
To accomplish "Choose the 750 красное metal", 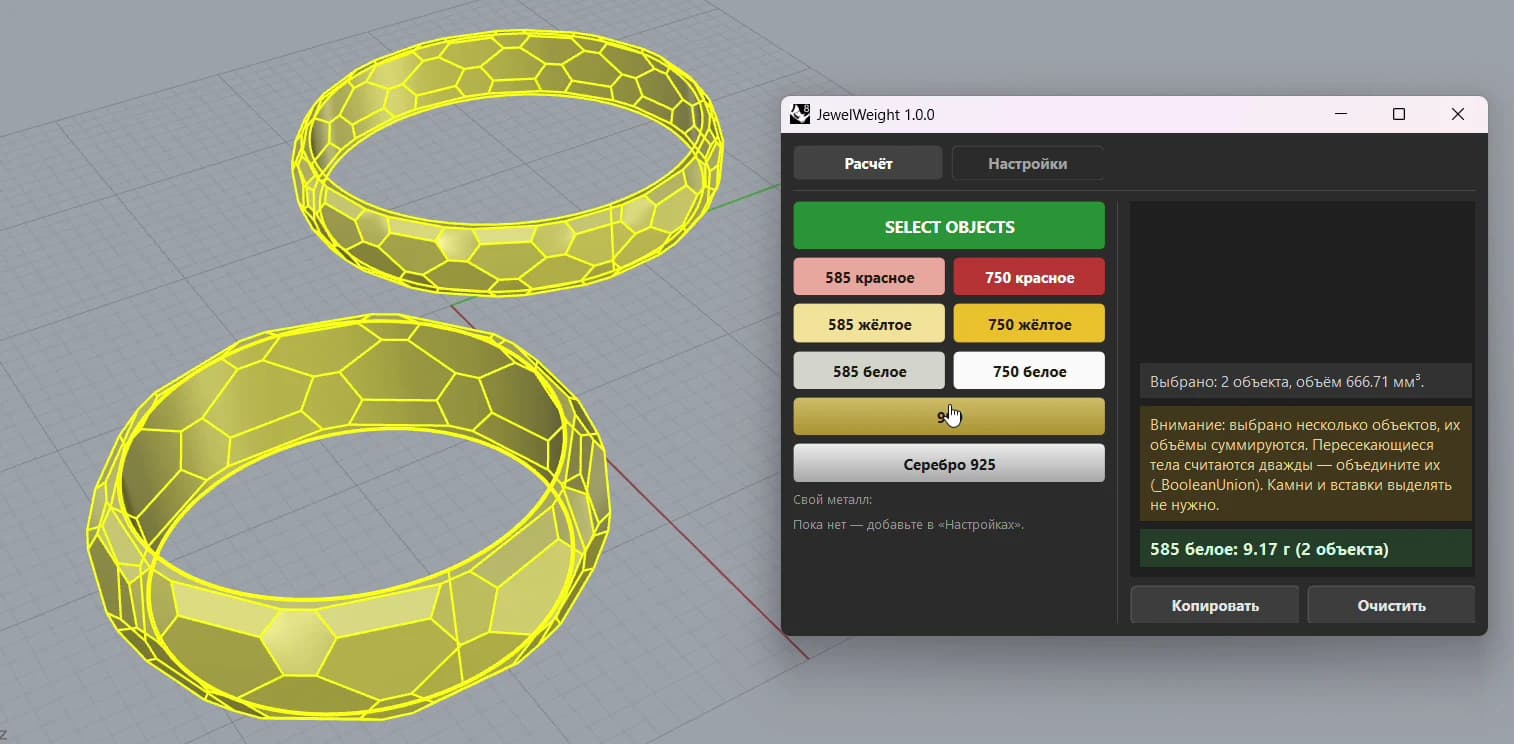I will click(1029, 277).
